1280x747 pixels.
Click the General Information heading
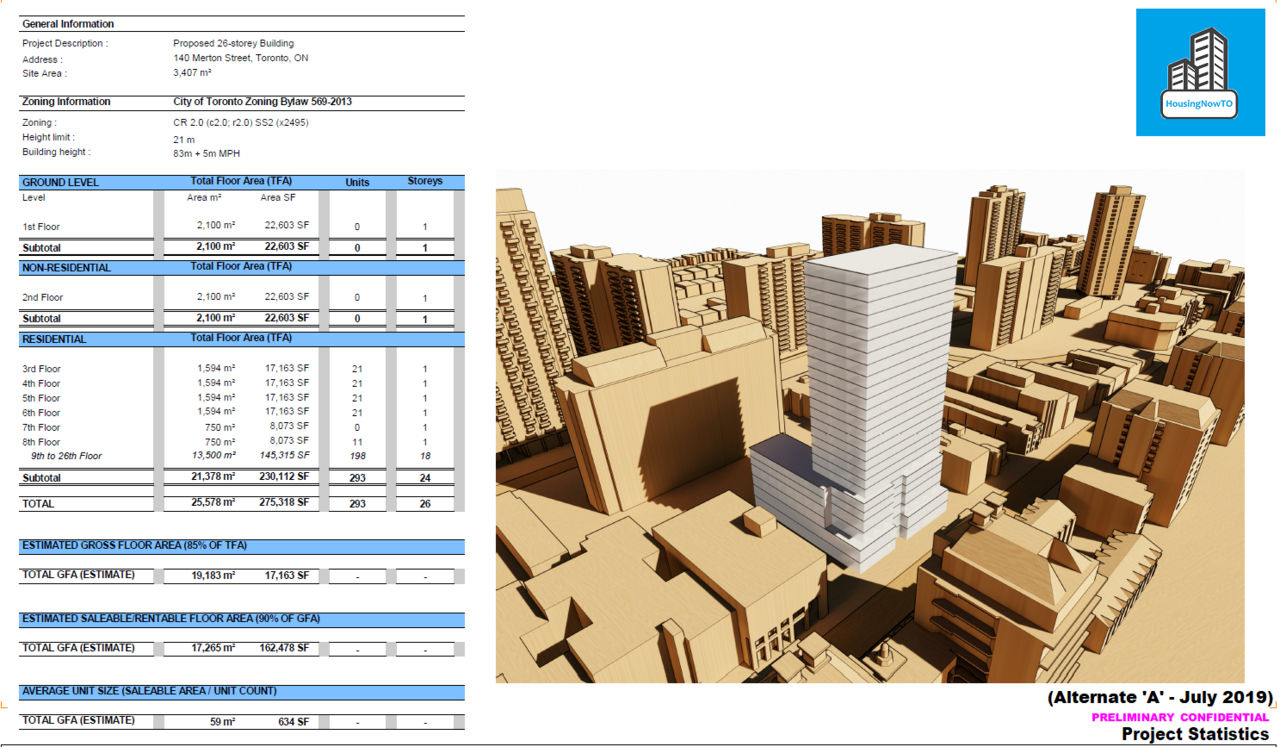coord(68,24)
